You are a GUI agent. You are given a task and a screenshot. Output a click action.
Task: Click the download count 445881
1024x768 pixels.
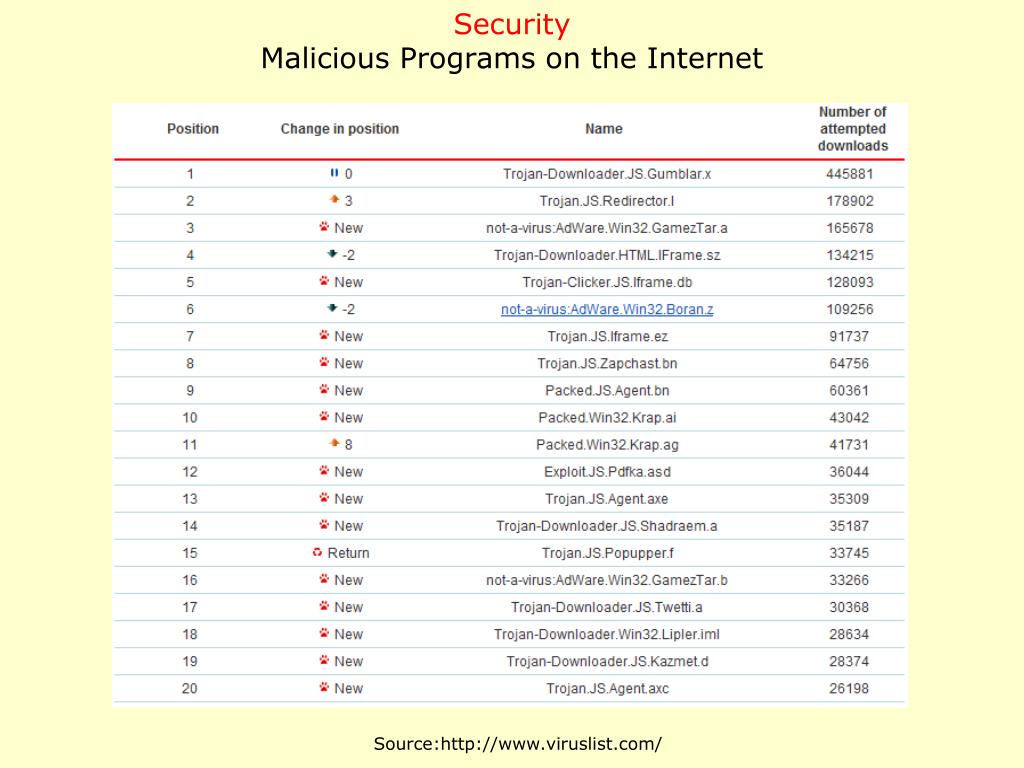click(849, 174)
